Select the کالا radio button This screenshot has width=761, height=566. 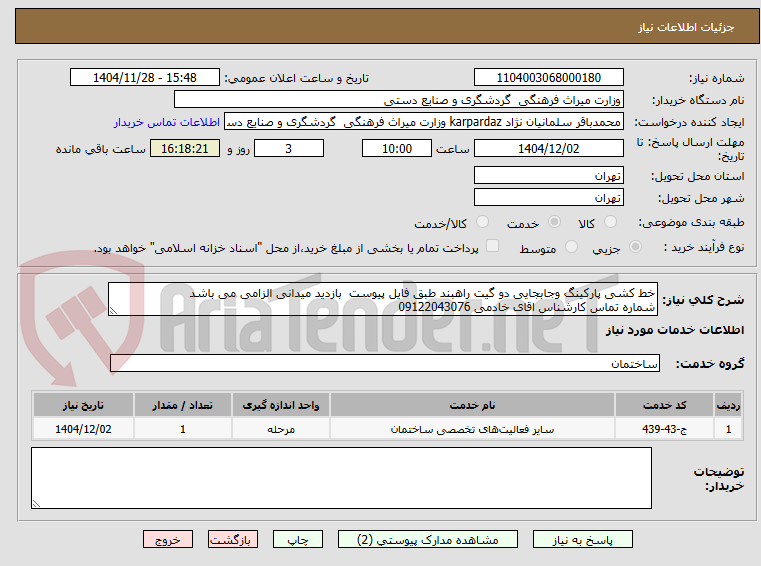(610, 222)
